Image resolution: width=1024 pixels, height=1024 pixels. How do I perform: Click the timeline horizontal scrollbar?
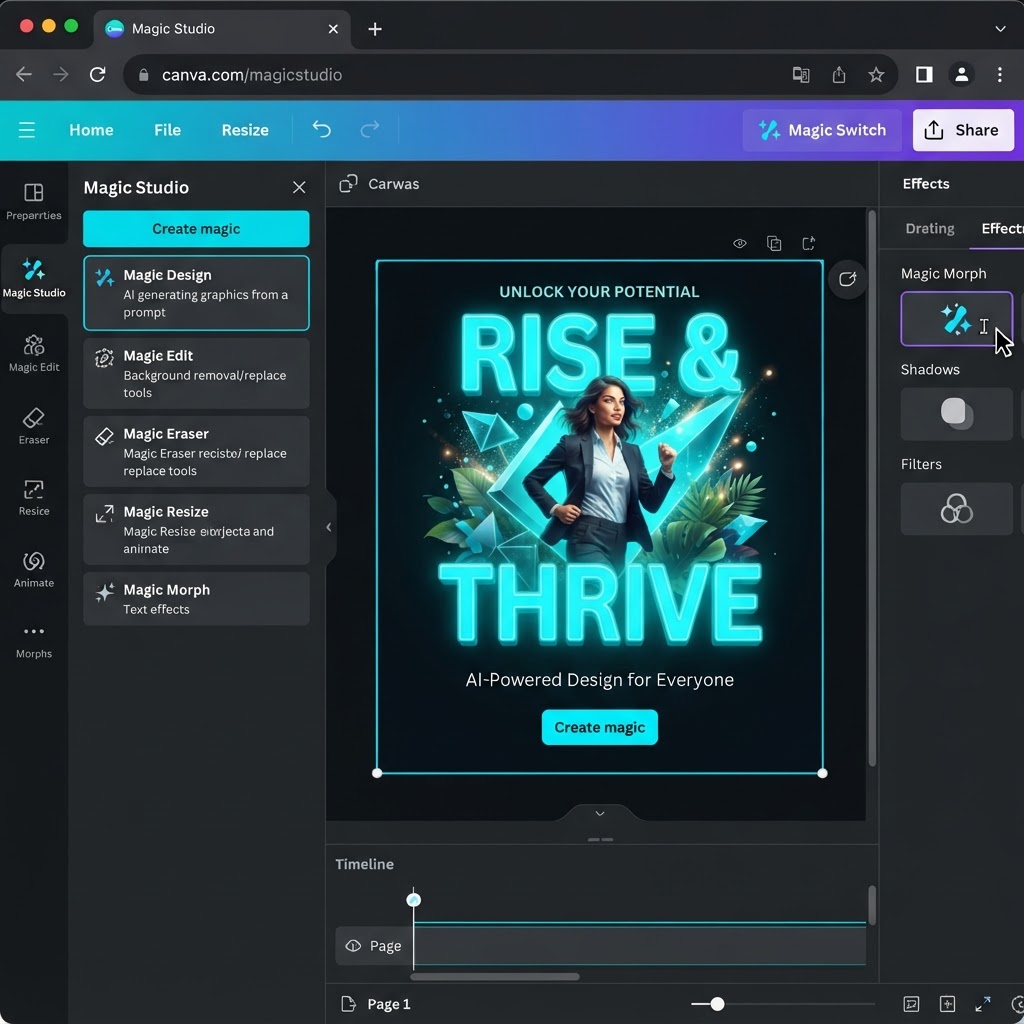point(494,977)
